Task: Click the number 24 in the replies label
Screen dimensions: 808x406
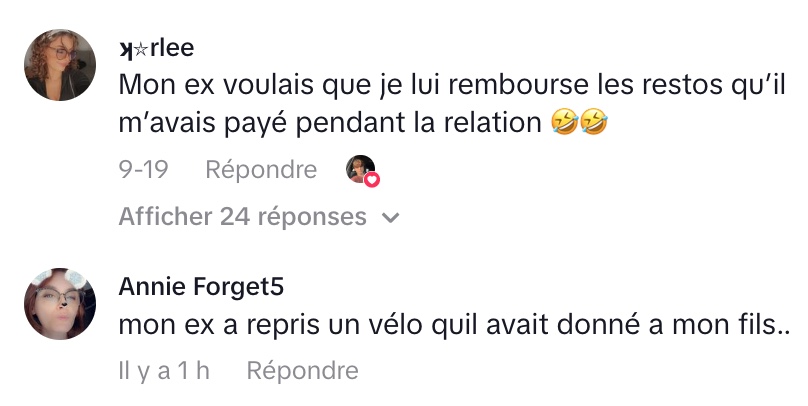Action: click(234, 216)
